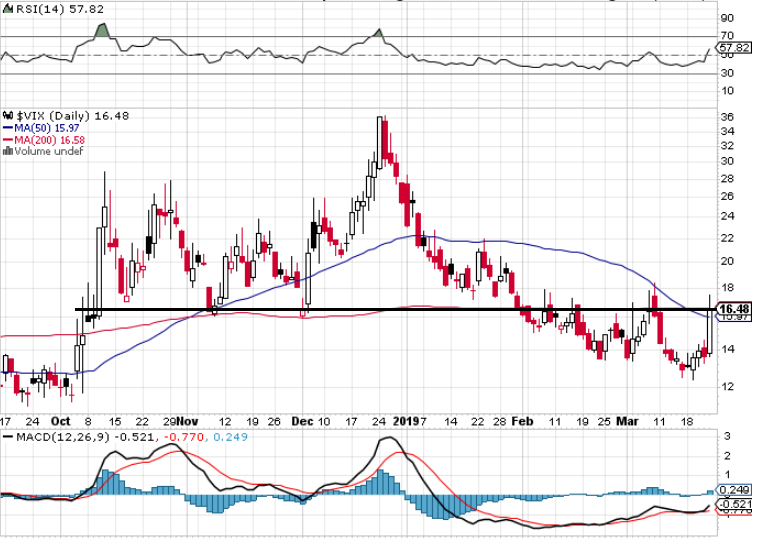764x538 pixels.
Task: Click the Nov label on date axis
Action: pyautogui.click(x=190, y=422)
